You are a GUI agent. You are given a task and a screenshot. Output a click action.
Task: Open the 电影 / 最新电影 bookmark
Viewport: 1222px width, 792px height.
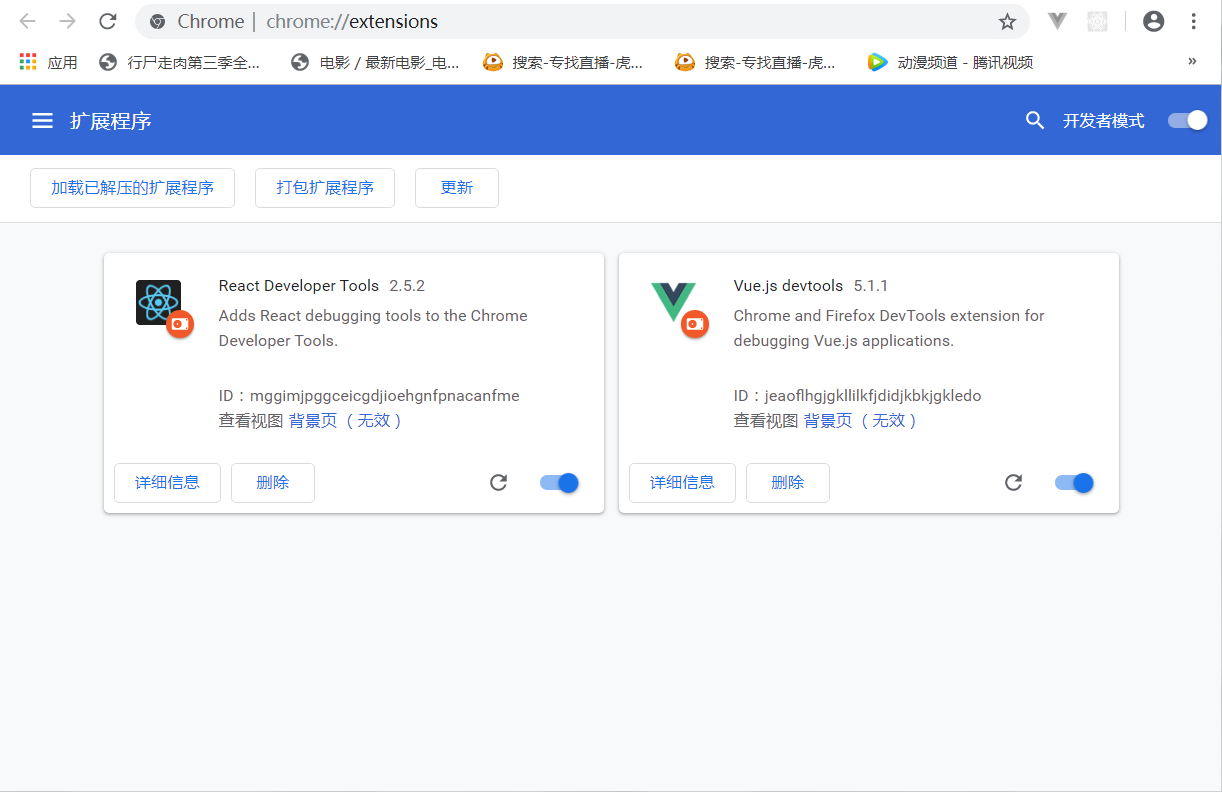[x=375, y=62]
